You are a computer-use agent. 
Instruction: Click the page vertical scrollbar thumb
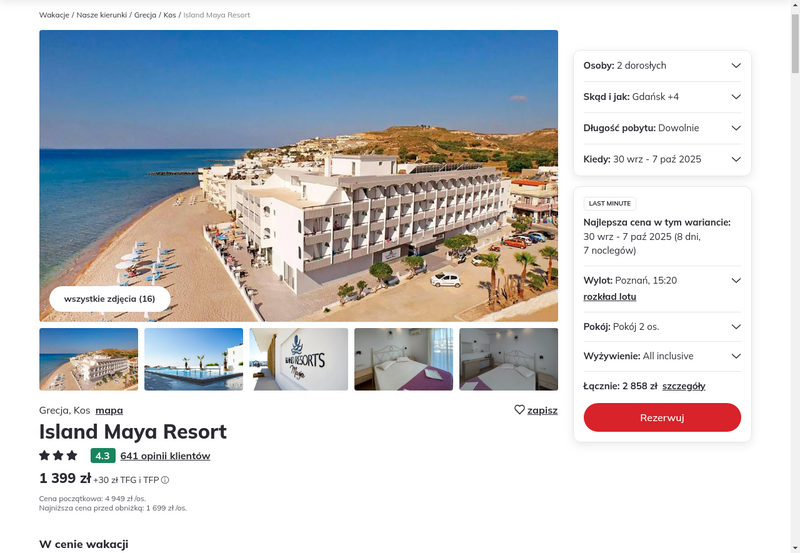pos(795,43)
